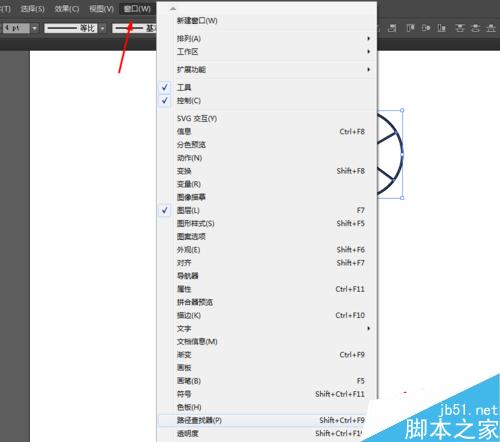This screenshot has width=500, height=442.
Task: Open the 图案选项 panel
Action: [x=267, y=236]
